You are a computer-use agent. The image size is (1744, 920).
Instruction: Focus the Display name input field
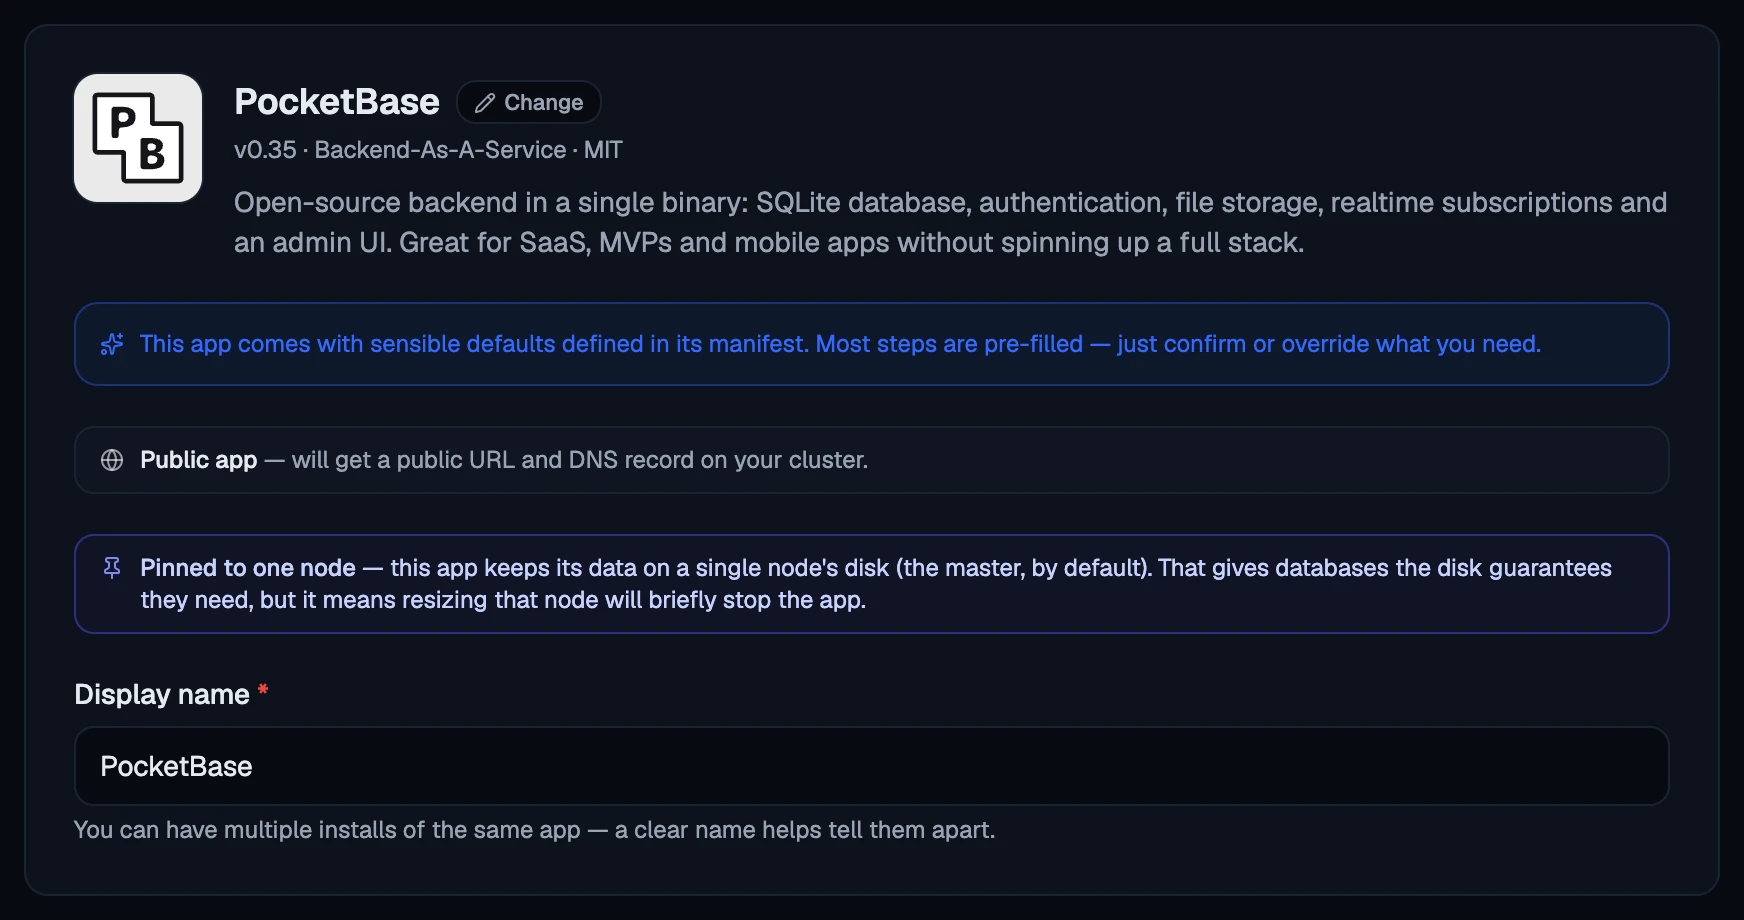pos(871,766)
